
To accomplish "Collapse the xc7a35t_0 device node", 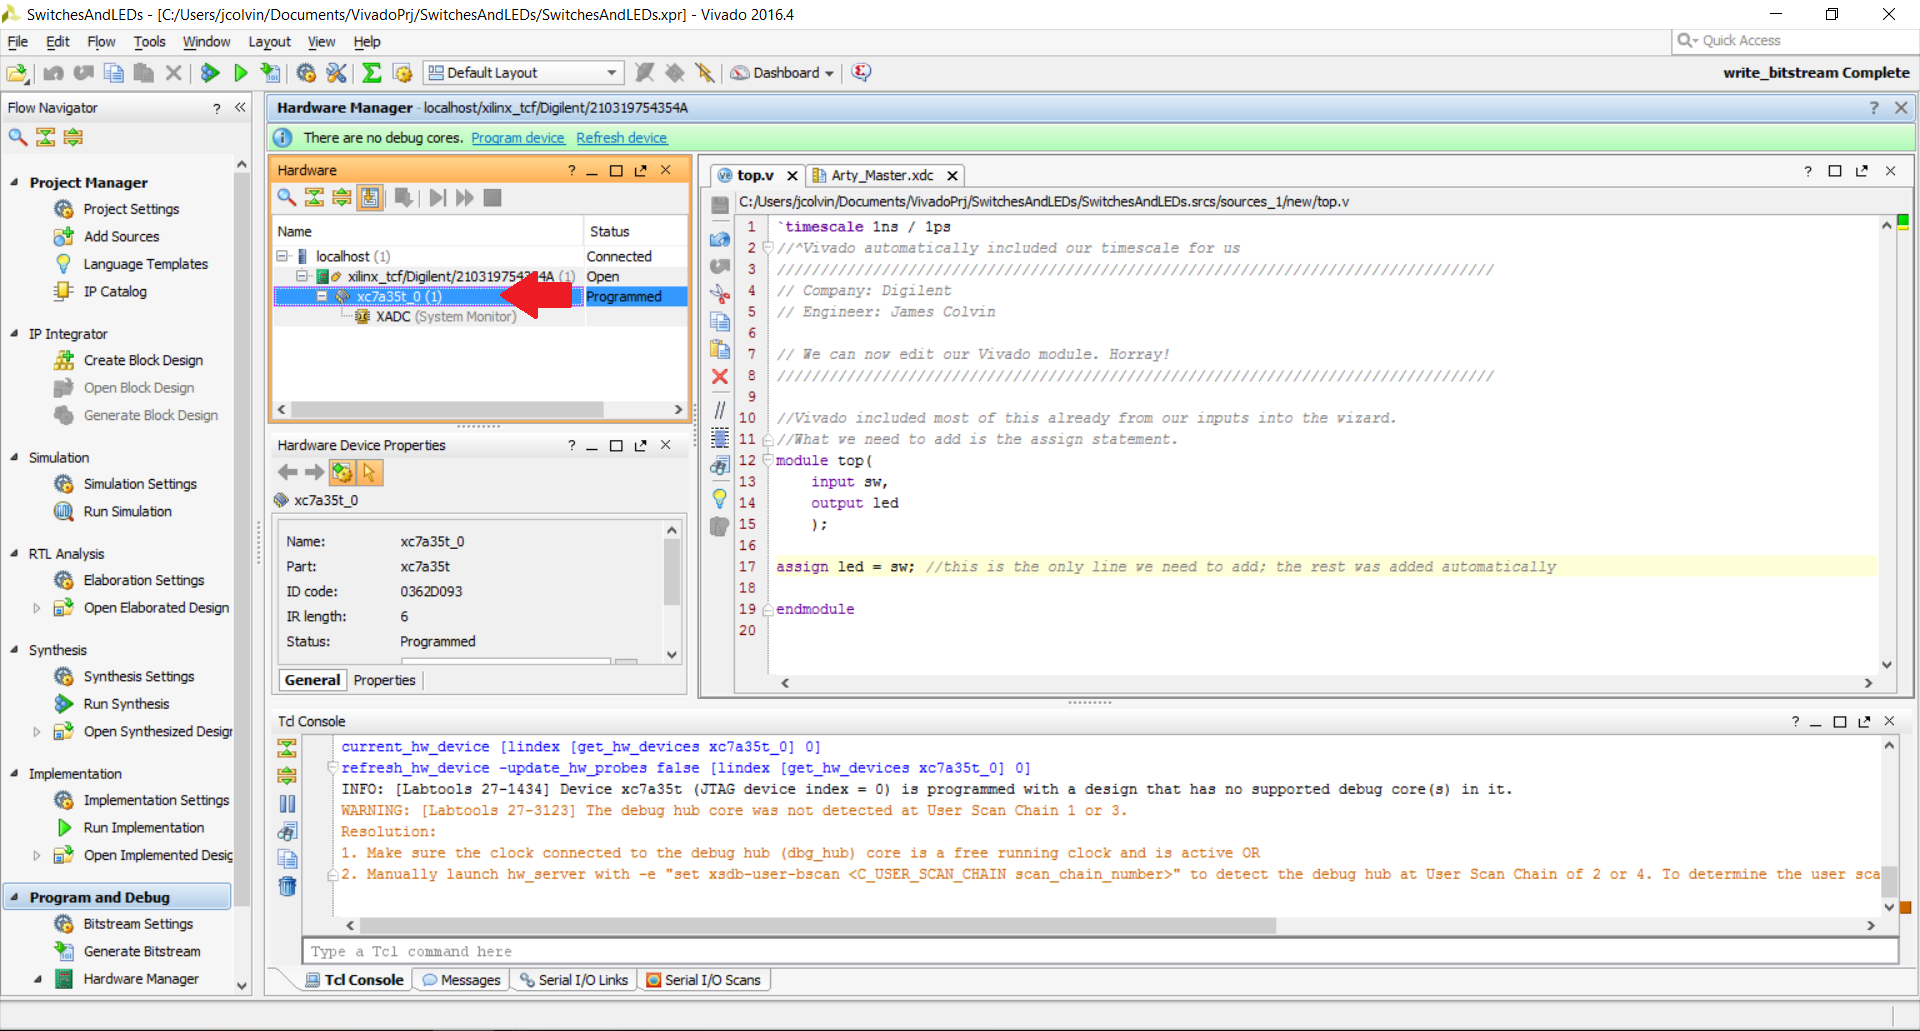I will coord(322,296).
